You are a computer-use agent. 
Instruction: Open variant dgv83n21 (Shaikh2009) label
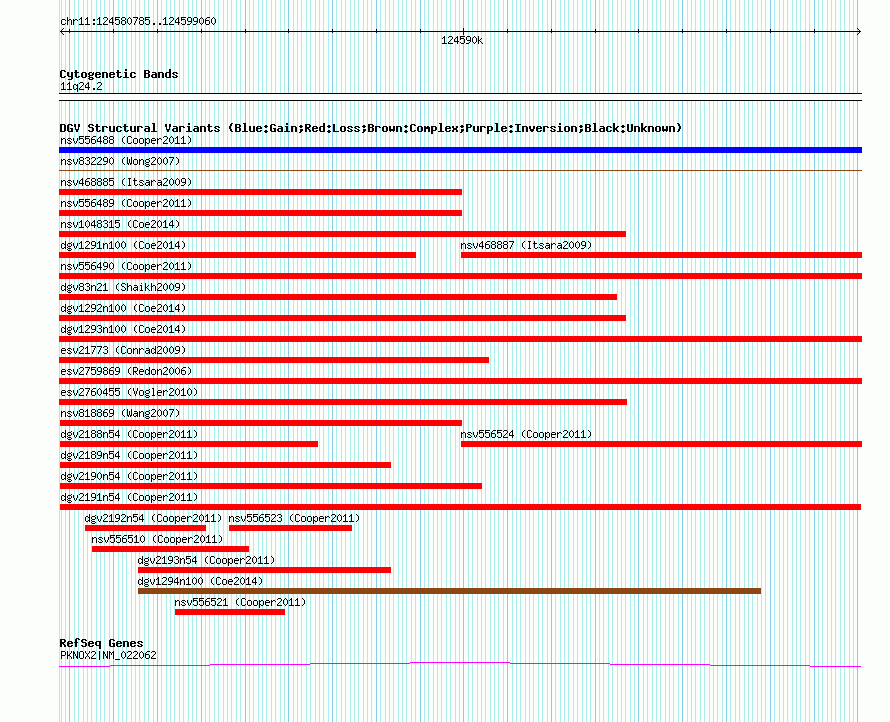pos(123,287)
